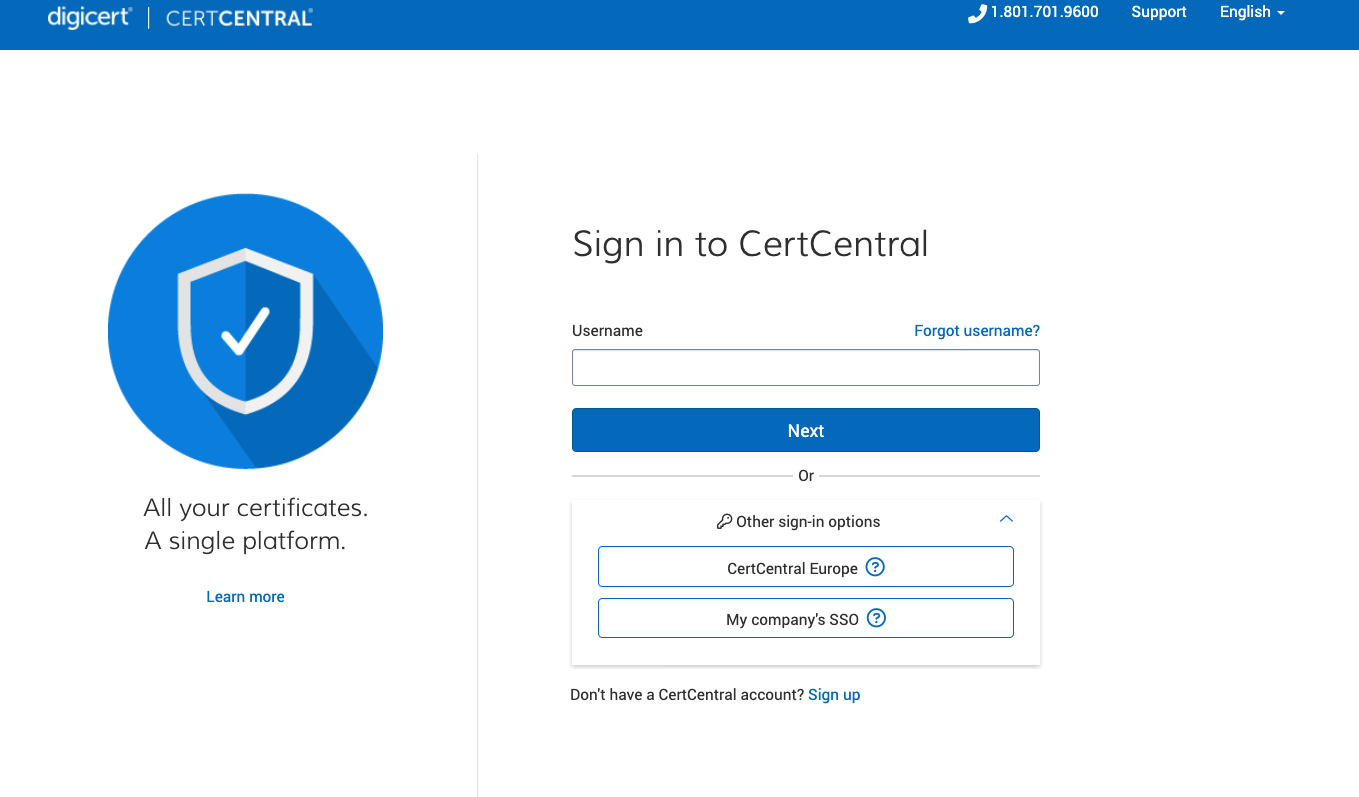
Task: Click the chevron arrow beside English
Action: coord(1281,13)
